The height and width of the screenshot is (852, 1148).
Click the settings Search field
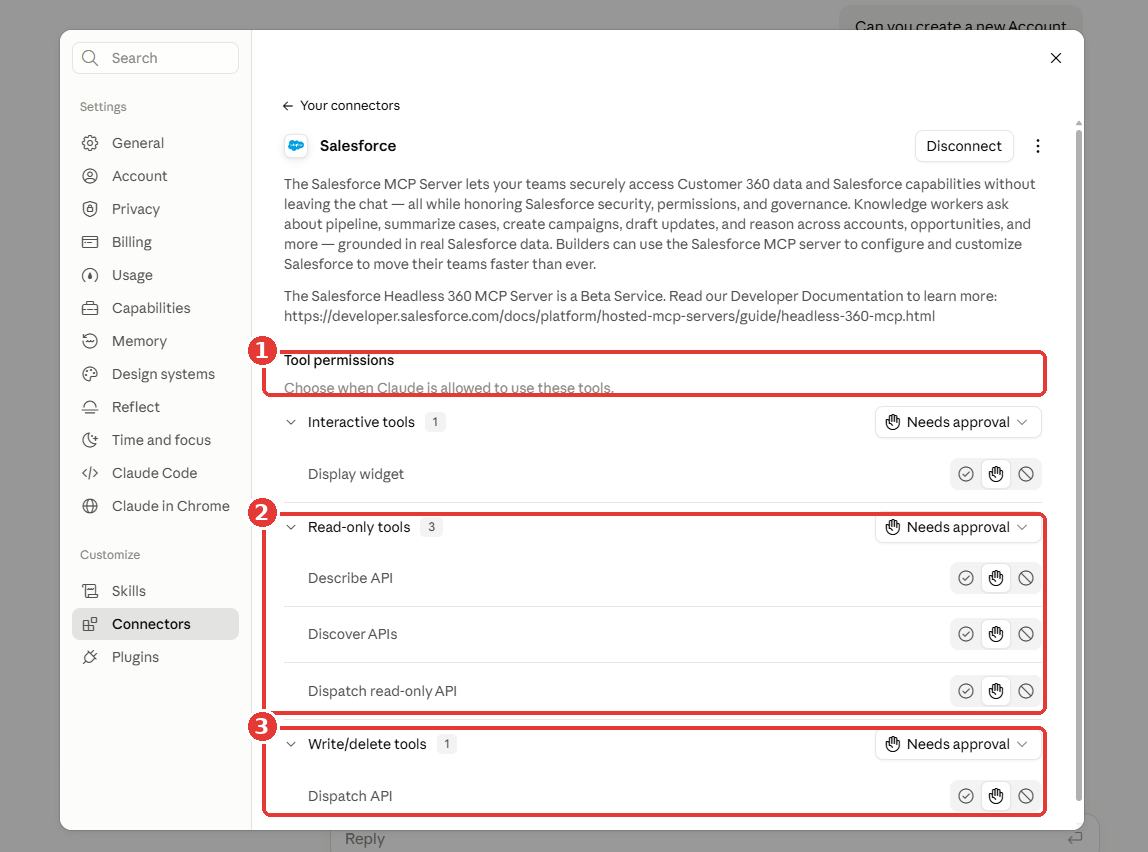[155, 58]
